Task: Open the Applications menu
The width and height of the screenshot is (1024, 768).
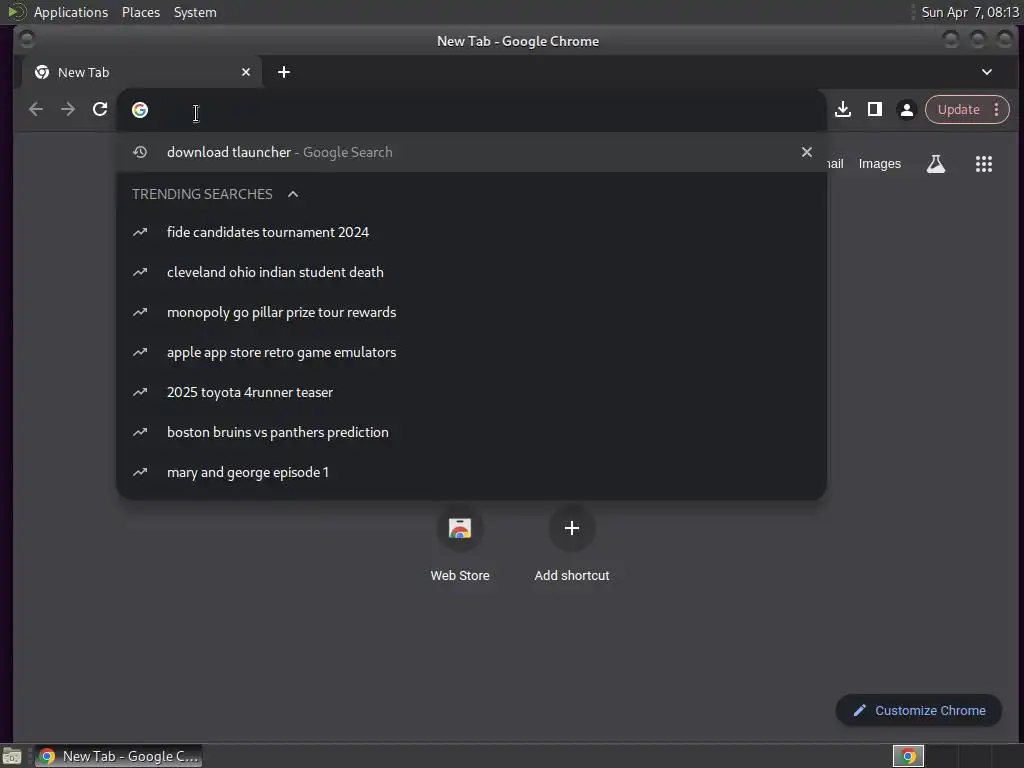Action: pos(71,12)
